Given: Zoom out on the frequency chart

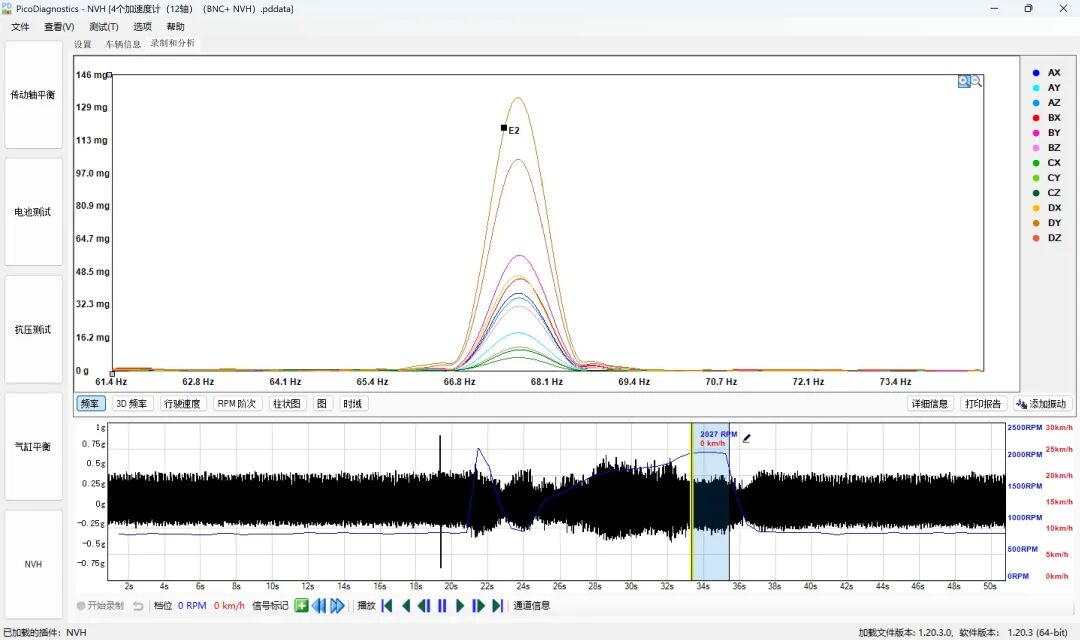Looking at the screenshot, I should point(976,81).
